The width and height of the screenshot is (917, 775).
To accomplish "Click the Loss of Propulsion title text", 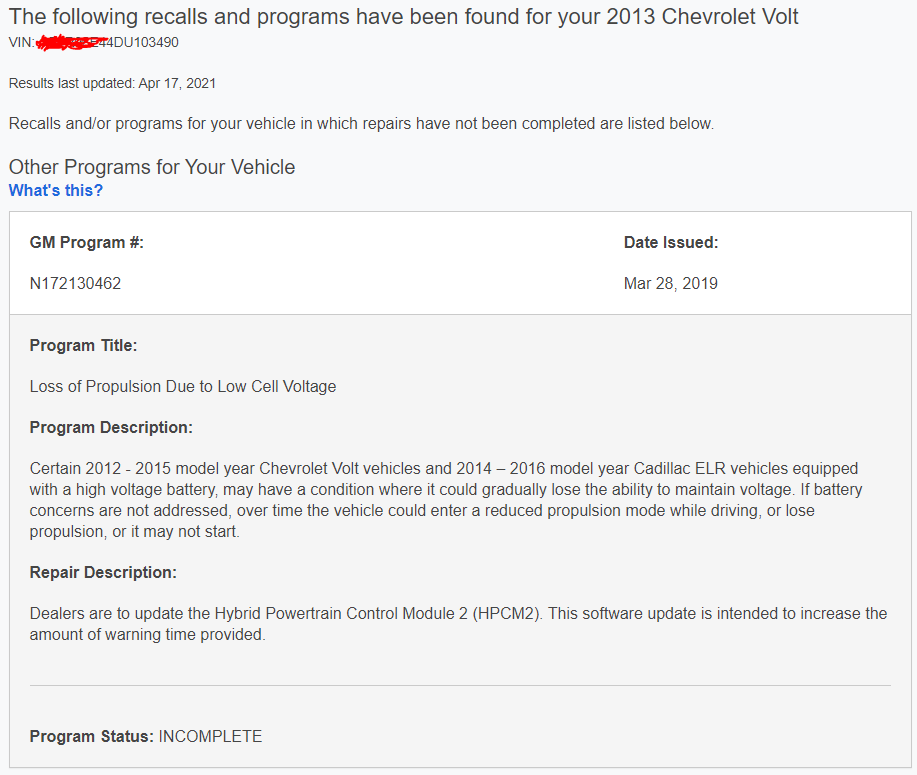I will 183,387.
